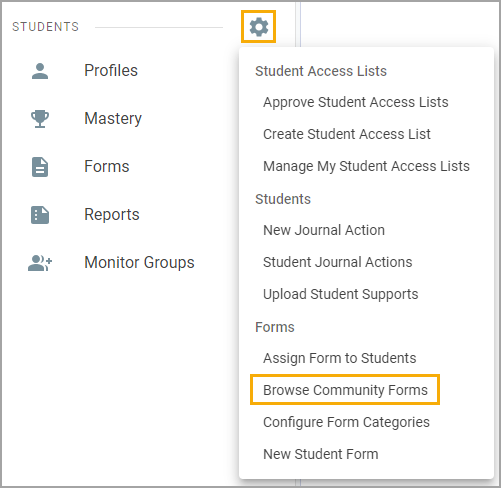The height and width of the screenshot is (488, 501).
Task: Click the Forms document icon
Action: click(x=40, y=167)
